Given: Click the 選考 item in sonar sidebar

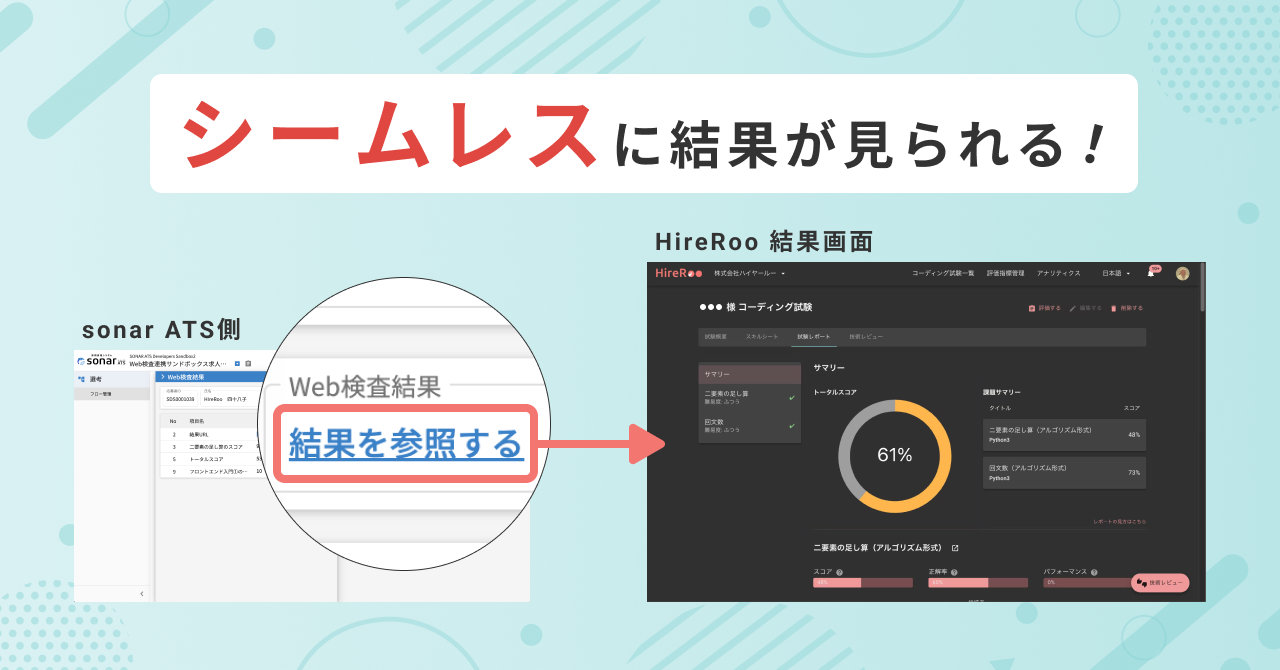Looking at the screenshot, I should pos(112,379).
